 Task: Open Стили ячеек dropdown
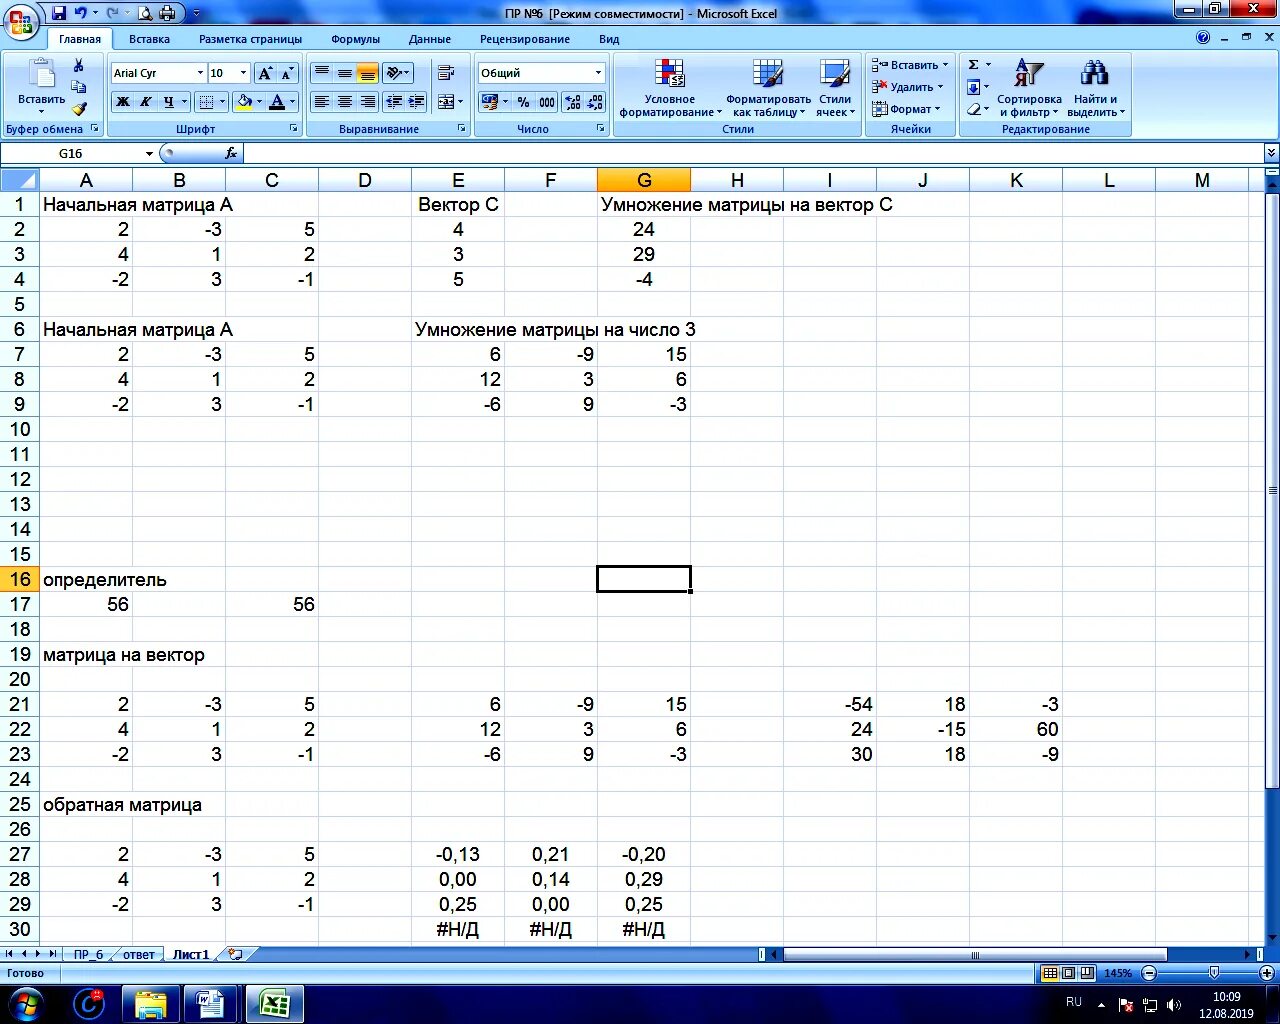coord(835,88)
